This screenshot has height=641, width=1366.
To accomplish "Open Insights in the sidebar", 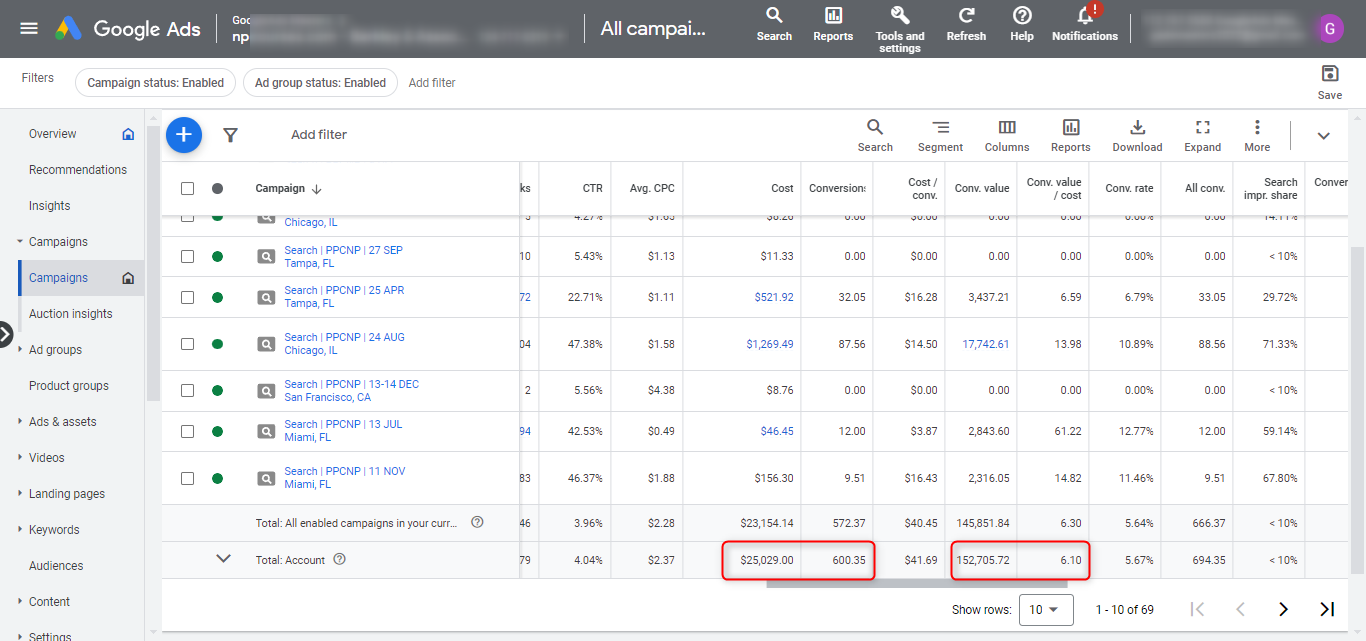I will 50,206.
